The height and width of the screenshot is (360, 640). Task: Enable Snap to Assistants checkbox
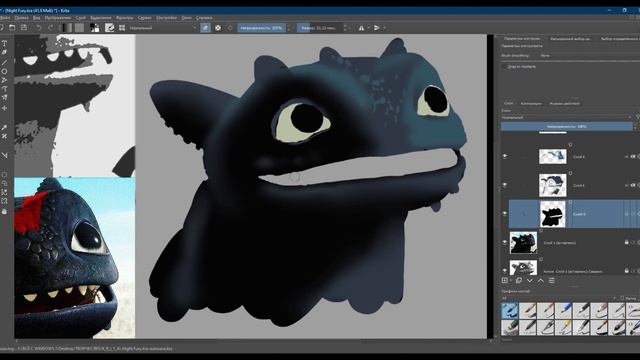[x=504, y=66]
